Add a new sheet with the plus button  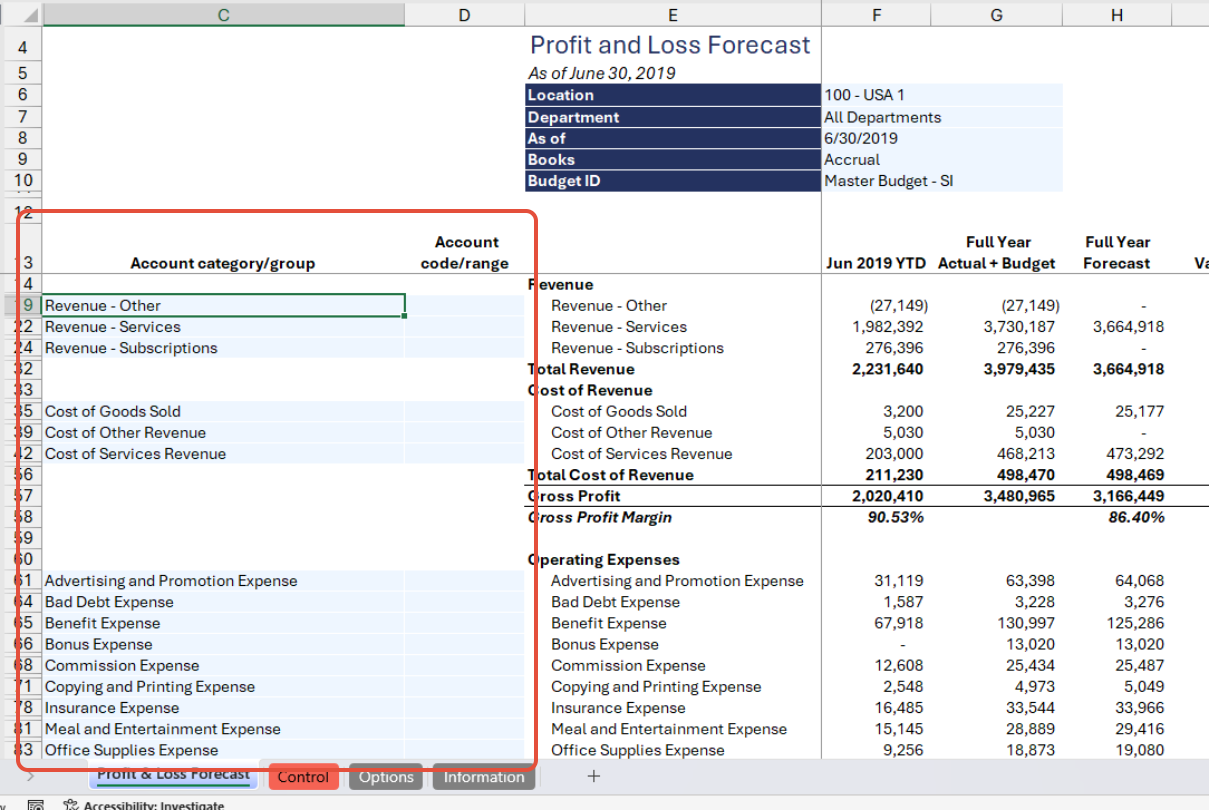point(593,776)
